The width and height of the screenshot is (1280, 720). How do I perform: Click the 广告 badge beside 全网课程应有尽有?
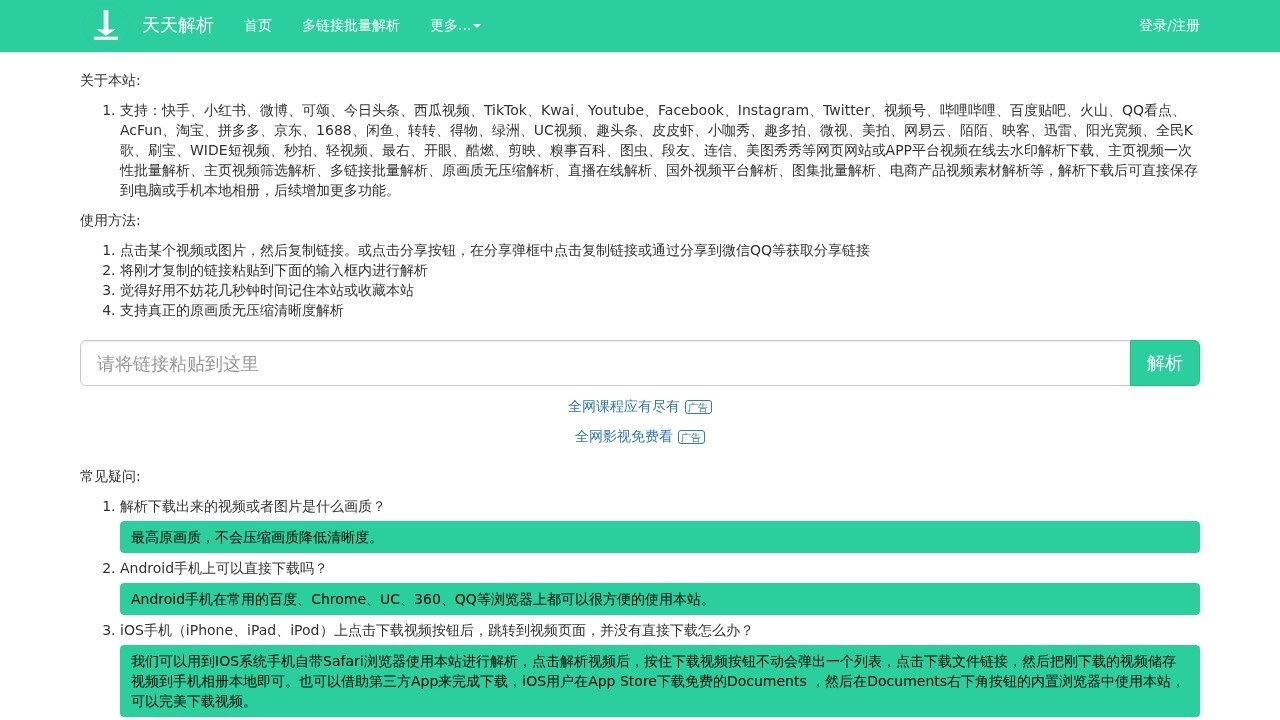698,407
